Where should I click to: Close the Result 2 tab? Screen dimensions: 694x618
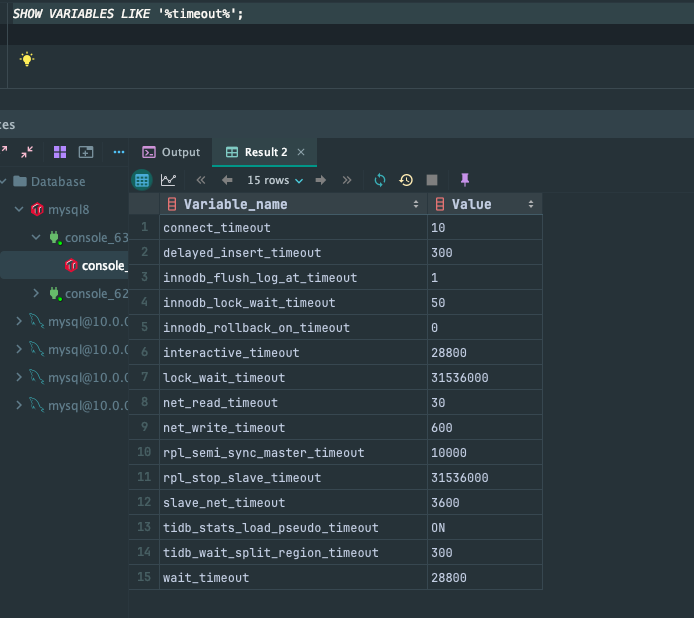point(301,152)
